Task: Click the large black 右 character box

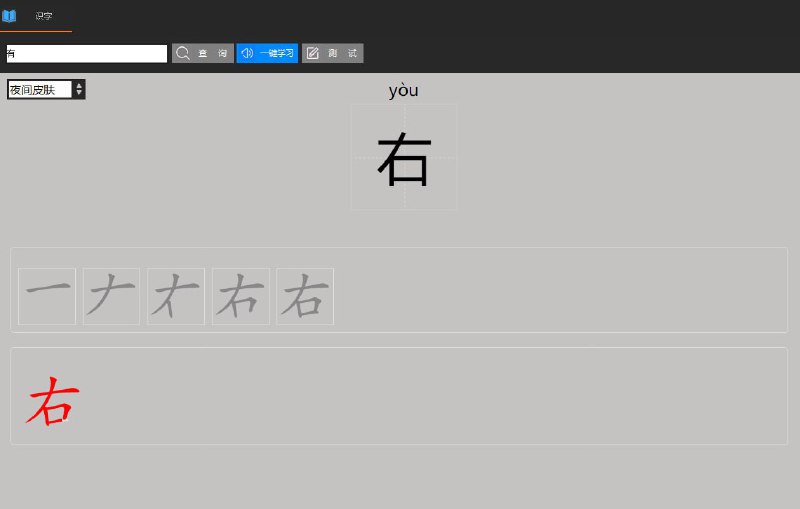Action: pos(404,158)
